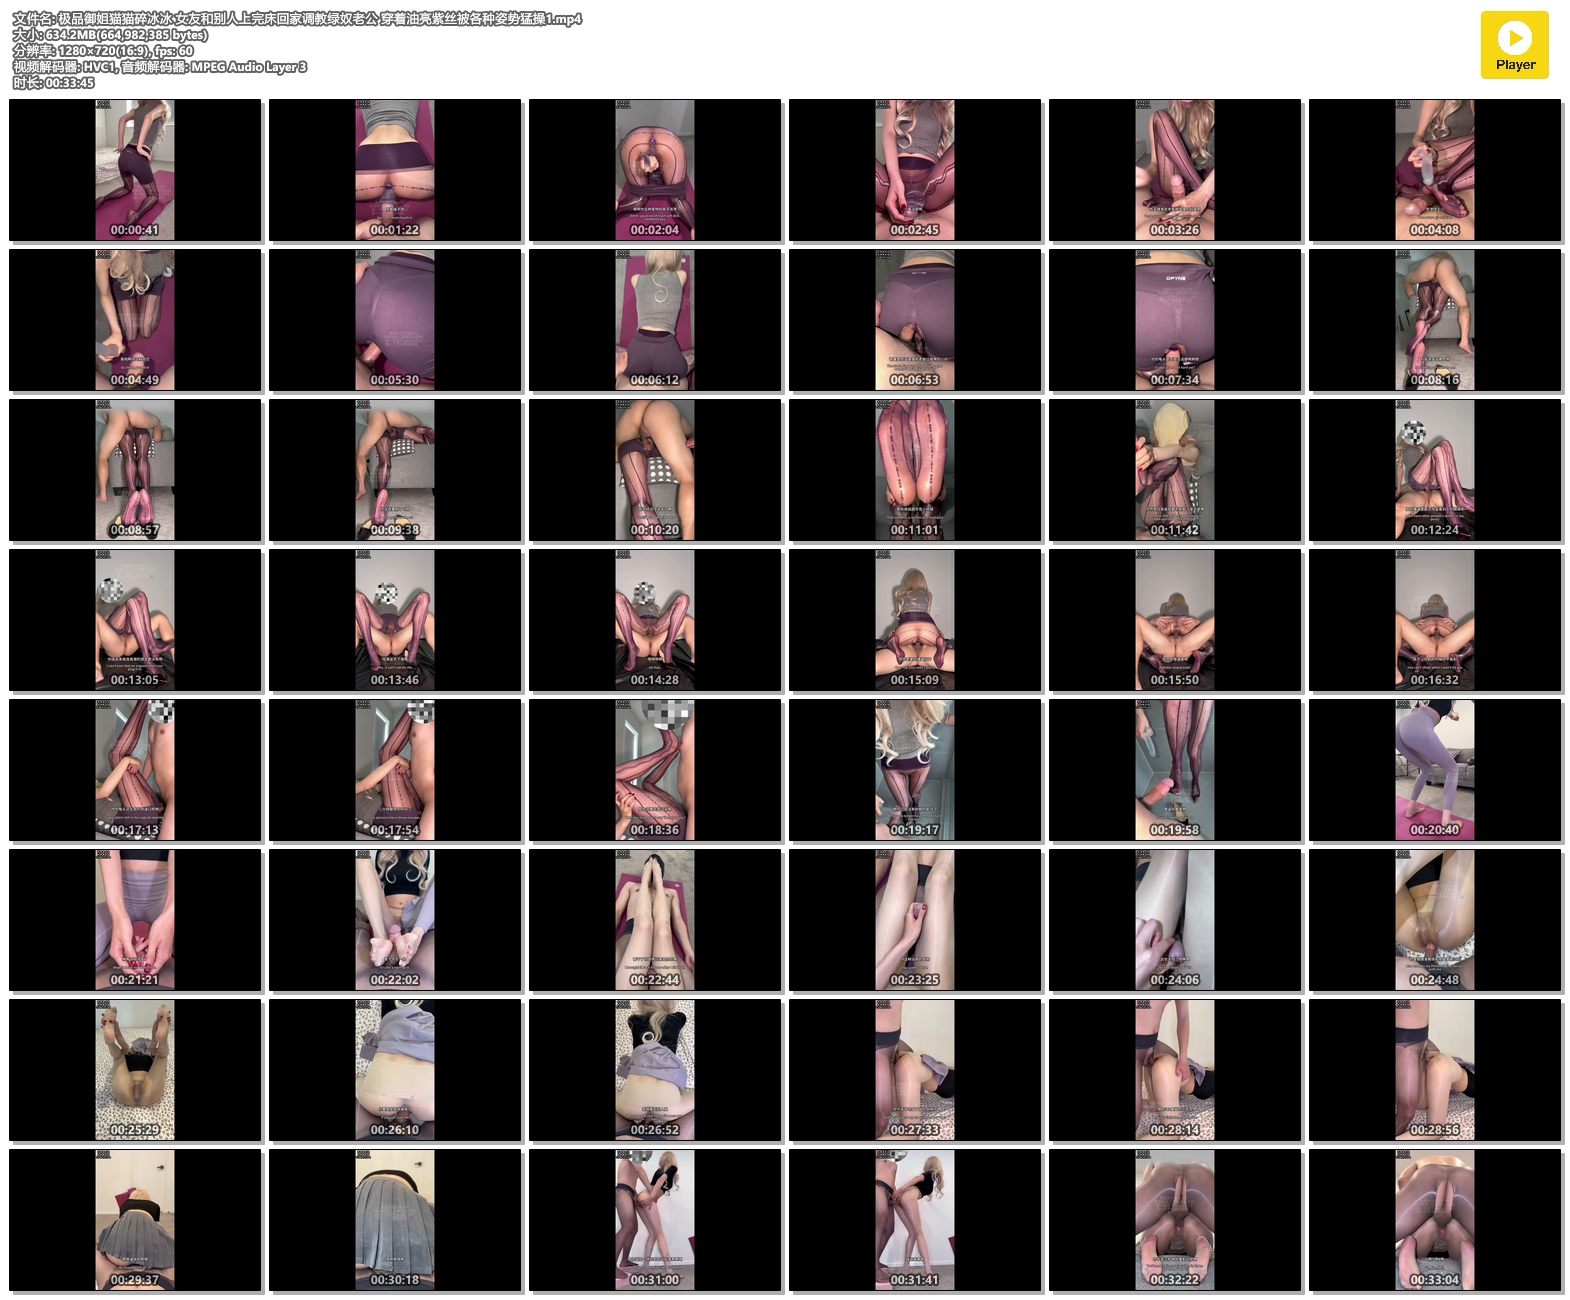The height and width of the screenshot is (1300, 1570).
Task: Open the thumbnail at 00:12:24
Action: tap(1435, 470)
